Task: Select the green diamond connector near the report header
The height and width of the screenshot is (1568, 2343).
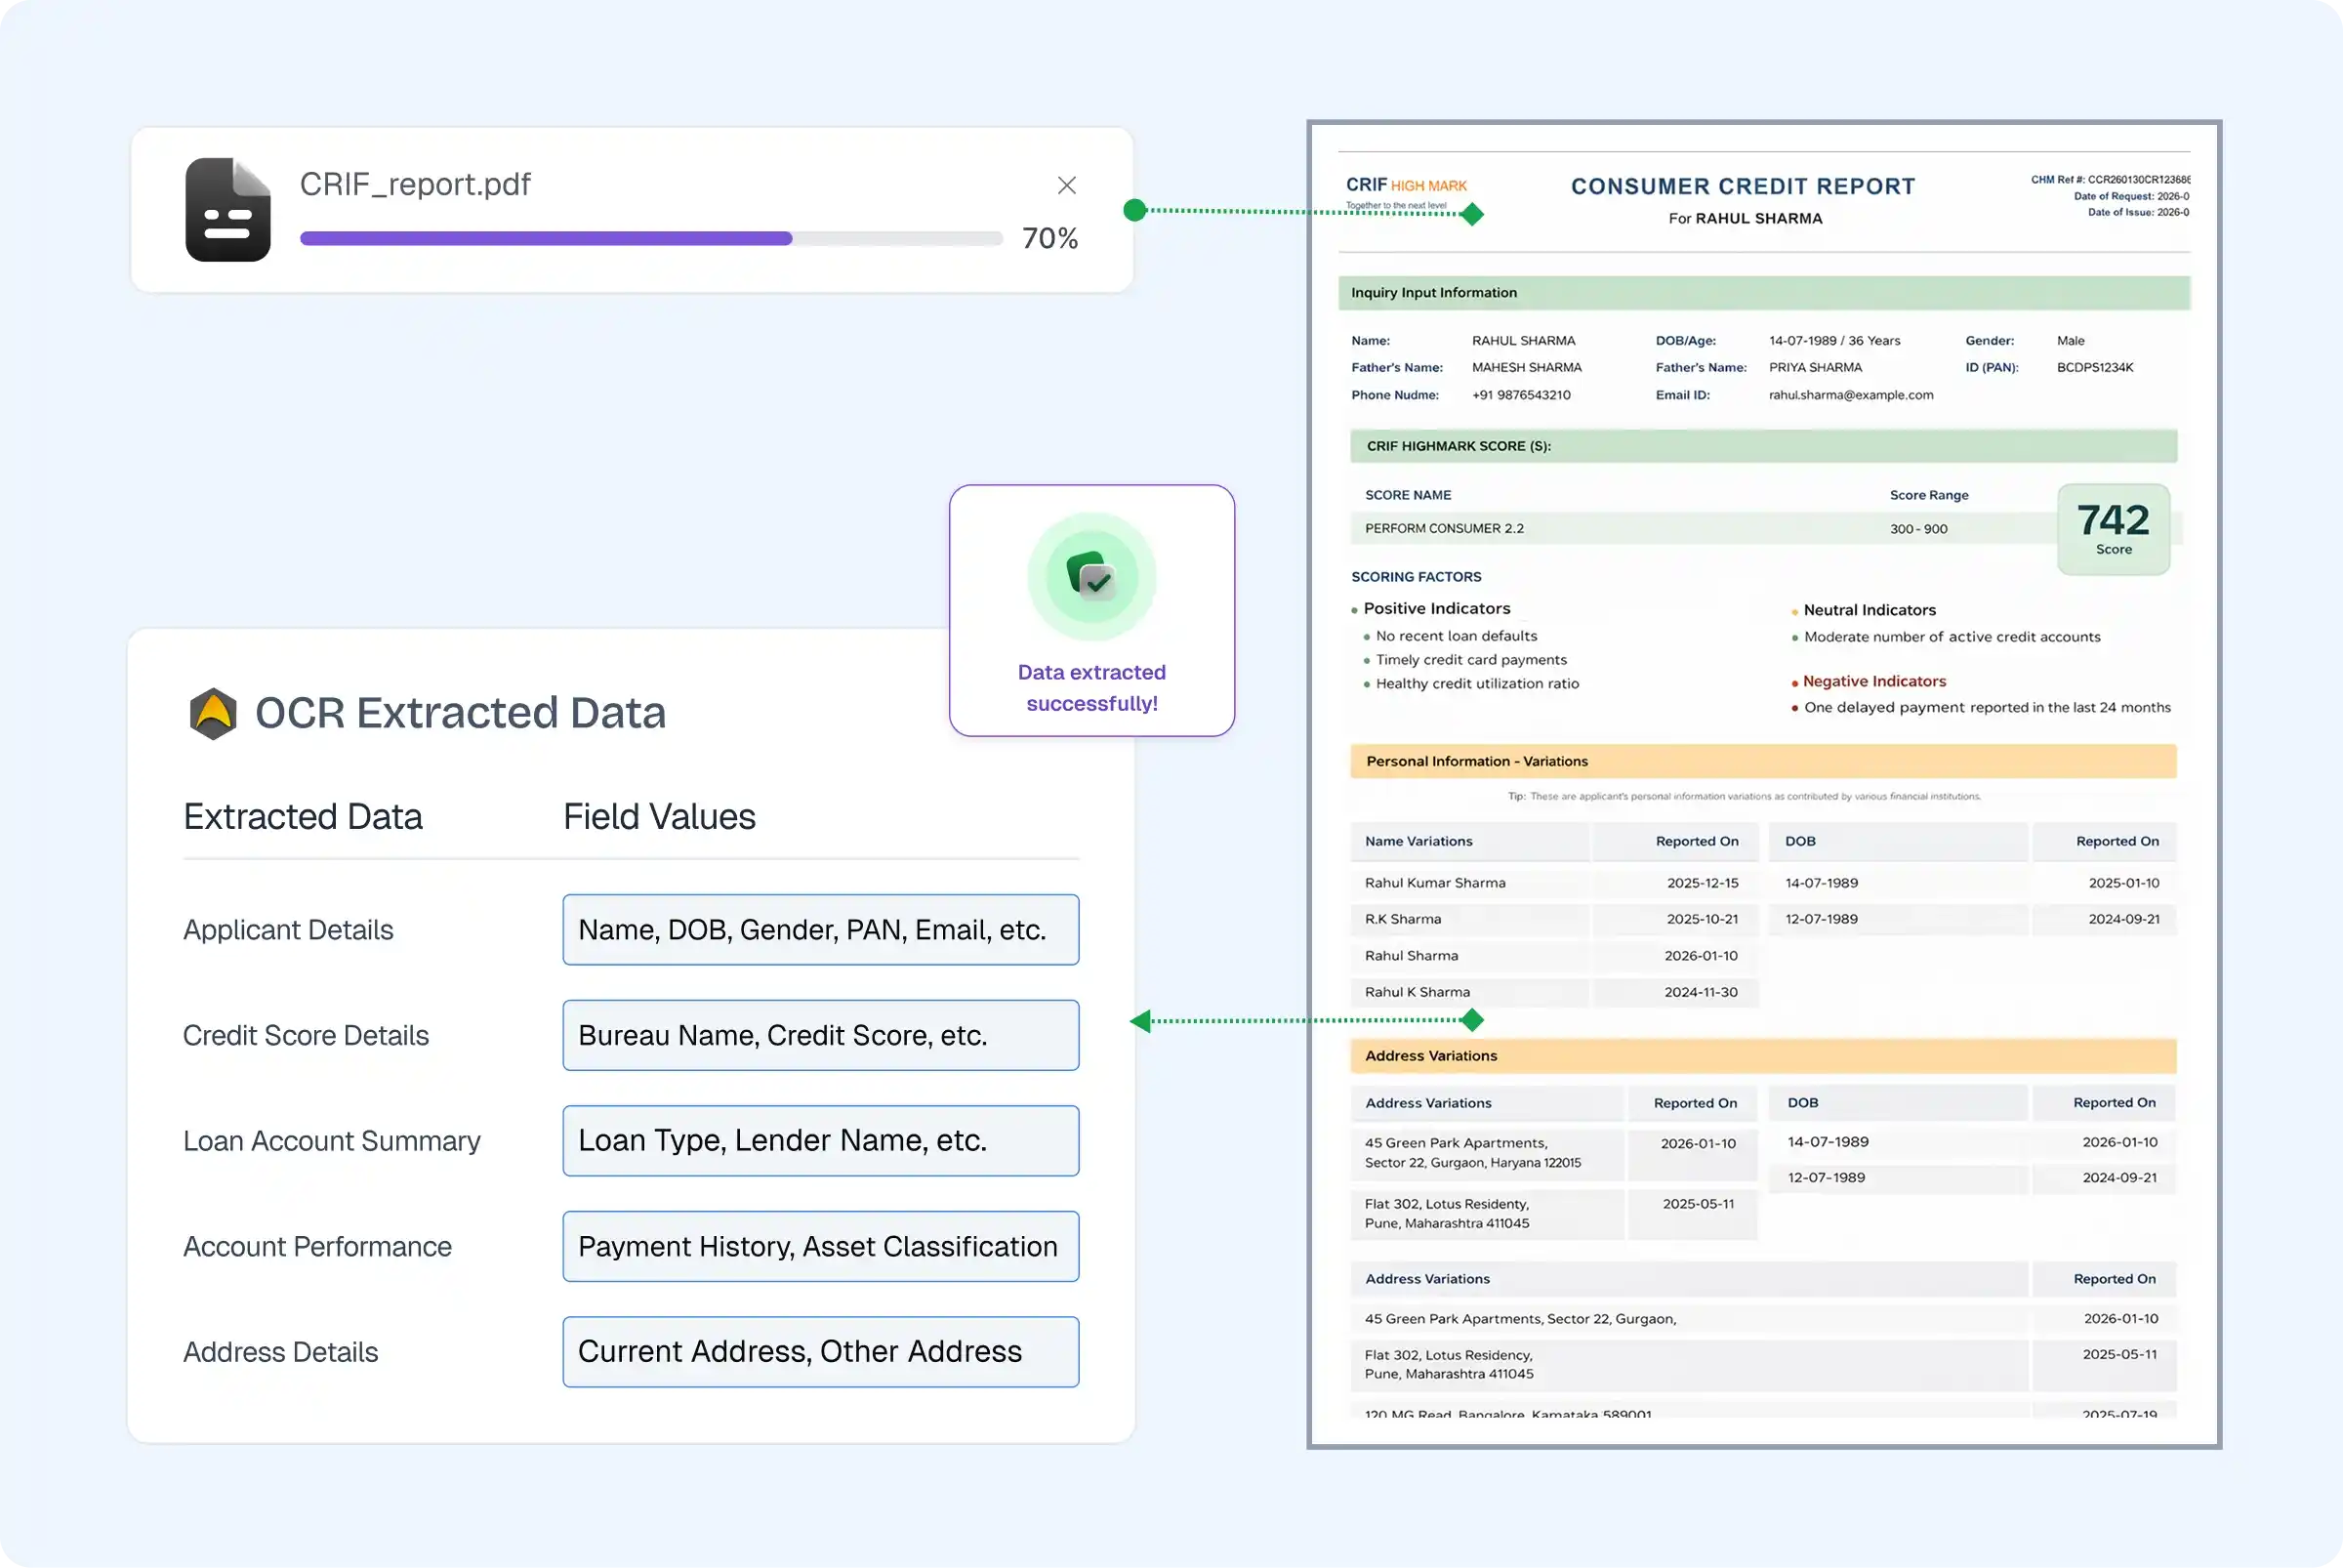Action: (x=1472, y=213)
